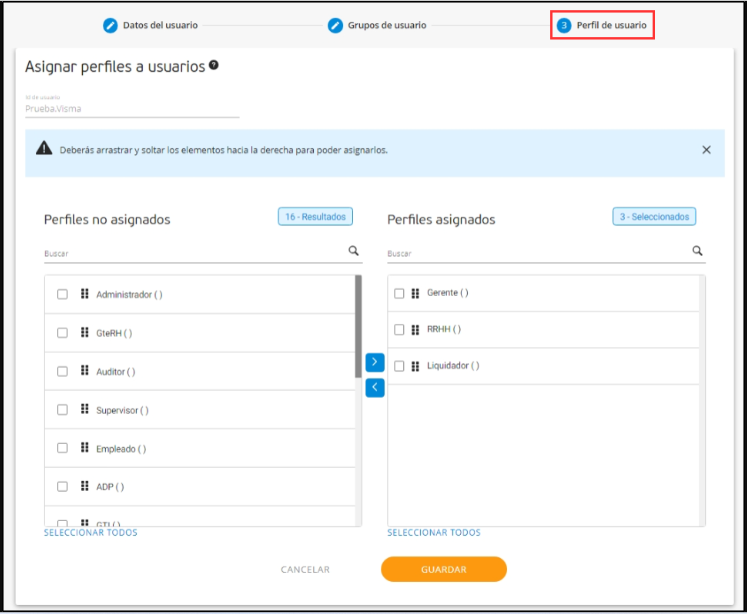Click the drag handle of Liquidador
The height and width of the screenshot is (614, 747).
(415, 366)
